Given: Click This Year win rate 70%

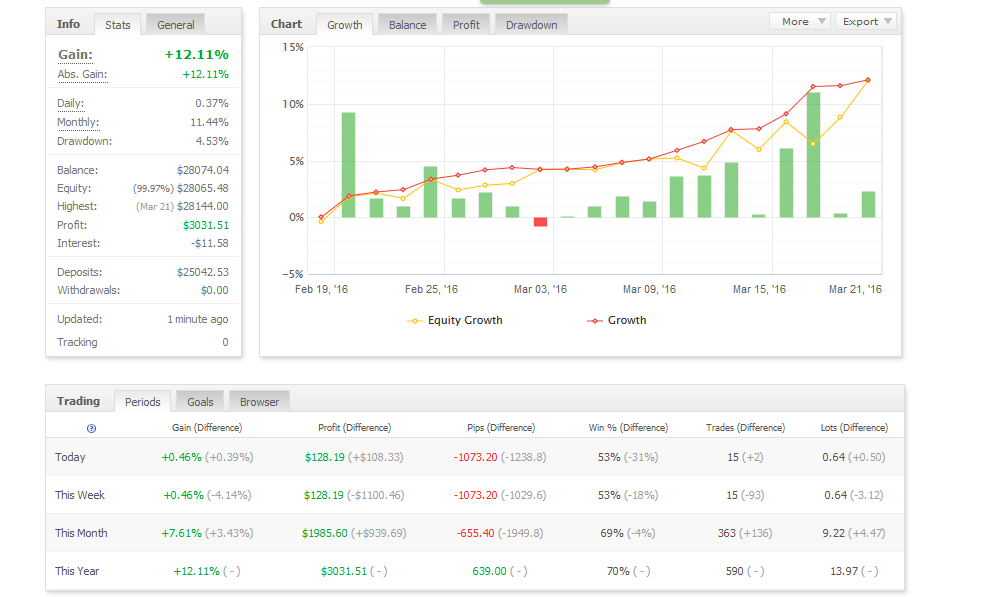Looking at the screenshot, I should click(618, 571).
